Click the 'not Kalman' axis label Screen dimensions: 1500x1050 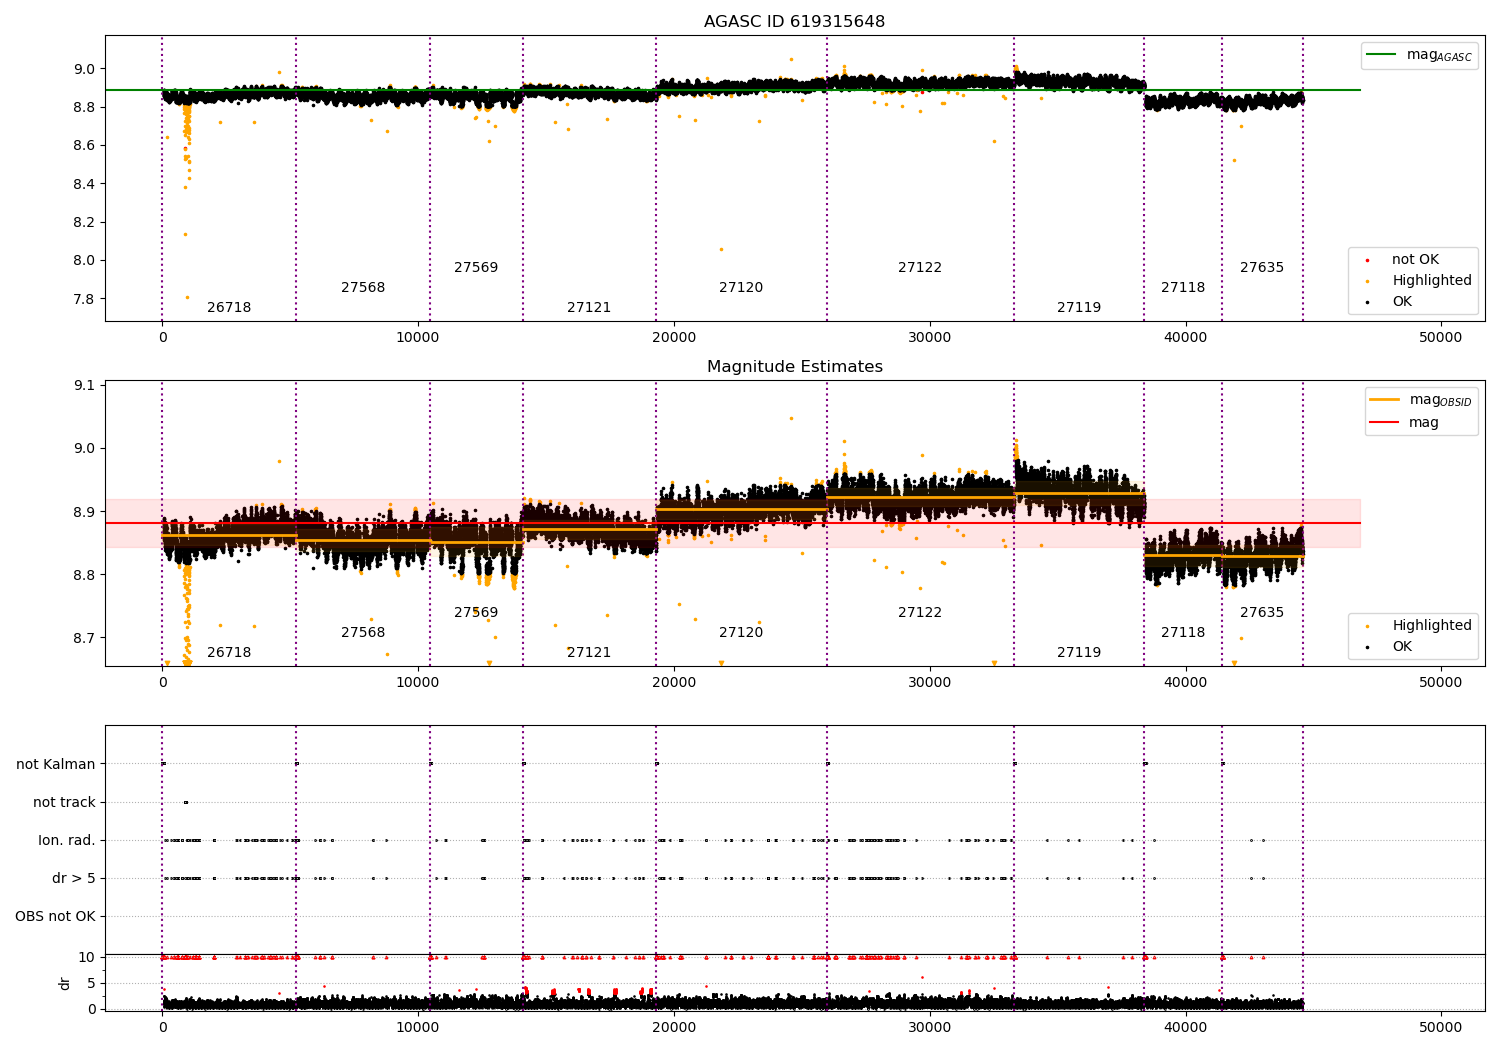point(56,765)
